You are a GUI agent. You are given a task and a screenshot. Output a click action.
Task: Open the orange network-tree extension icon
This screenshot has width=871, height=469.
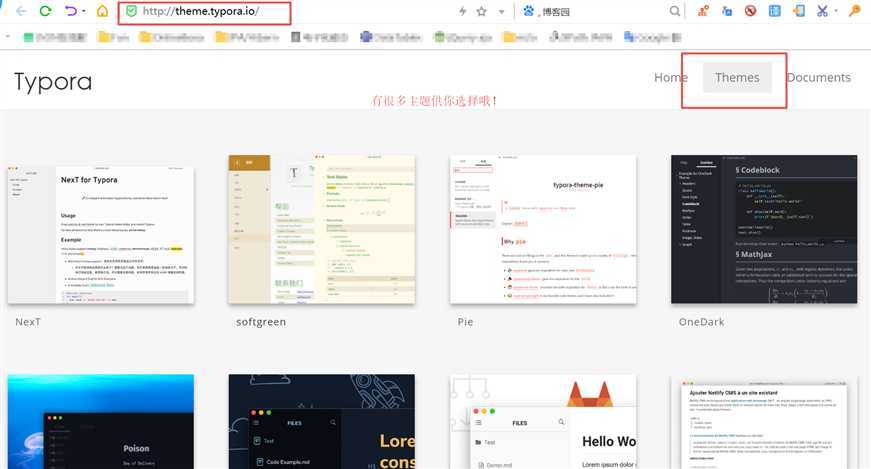(x=703, y=11)
